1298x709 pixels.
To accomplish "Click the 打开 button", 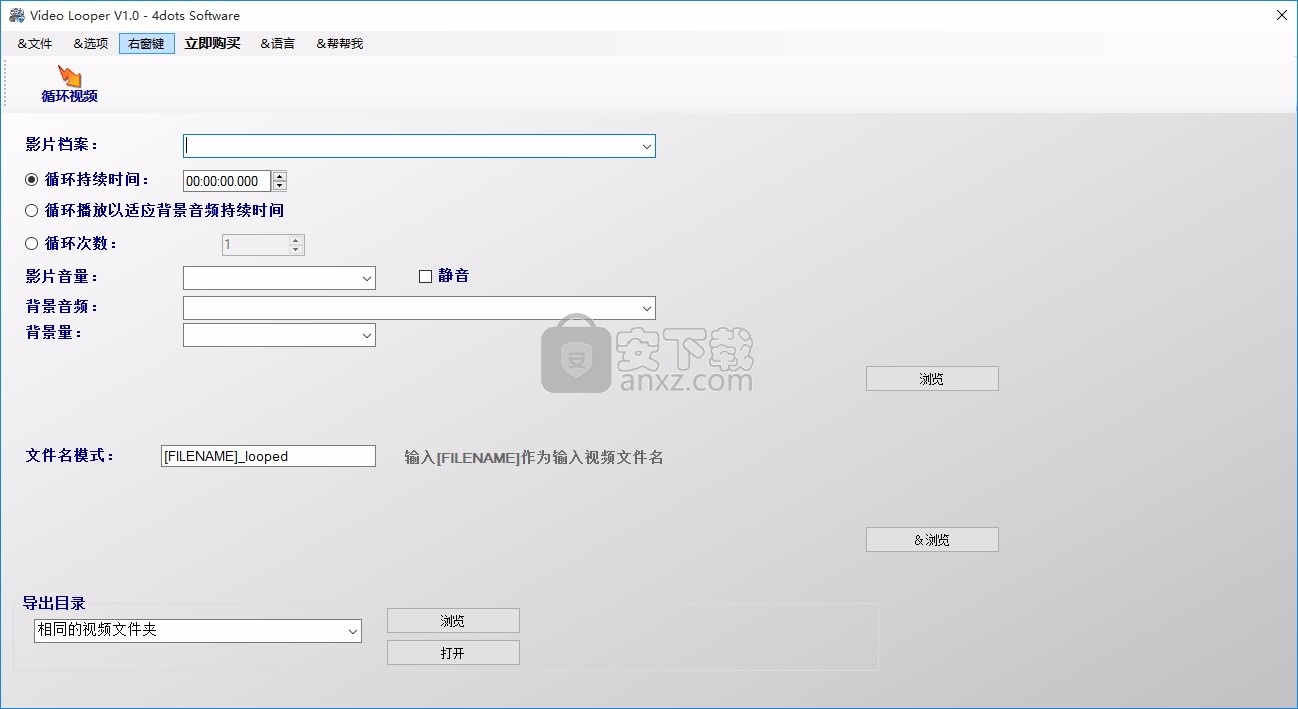I will tap(453, 653).
